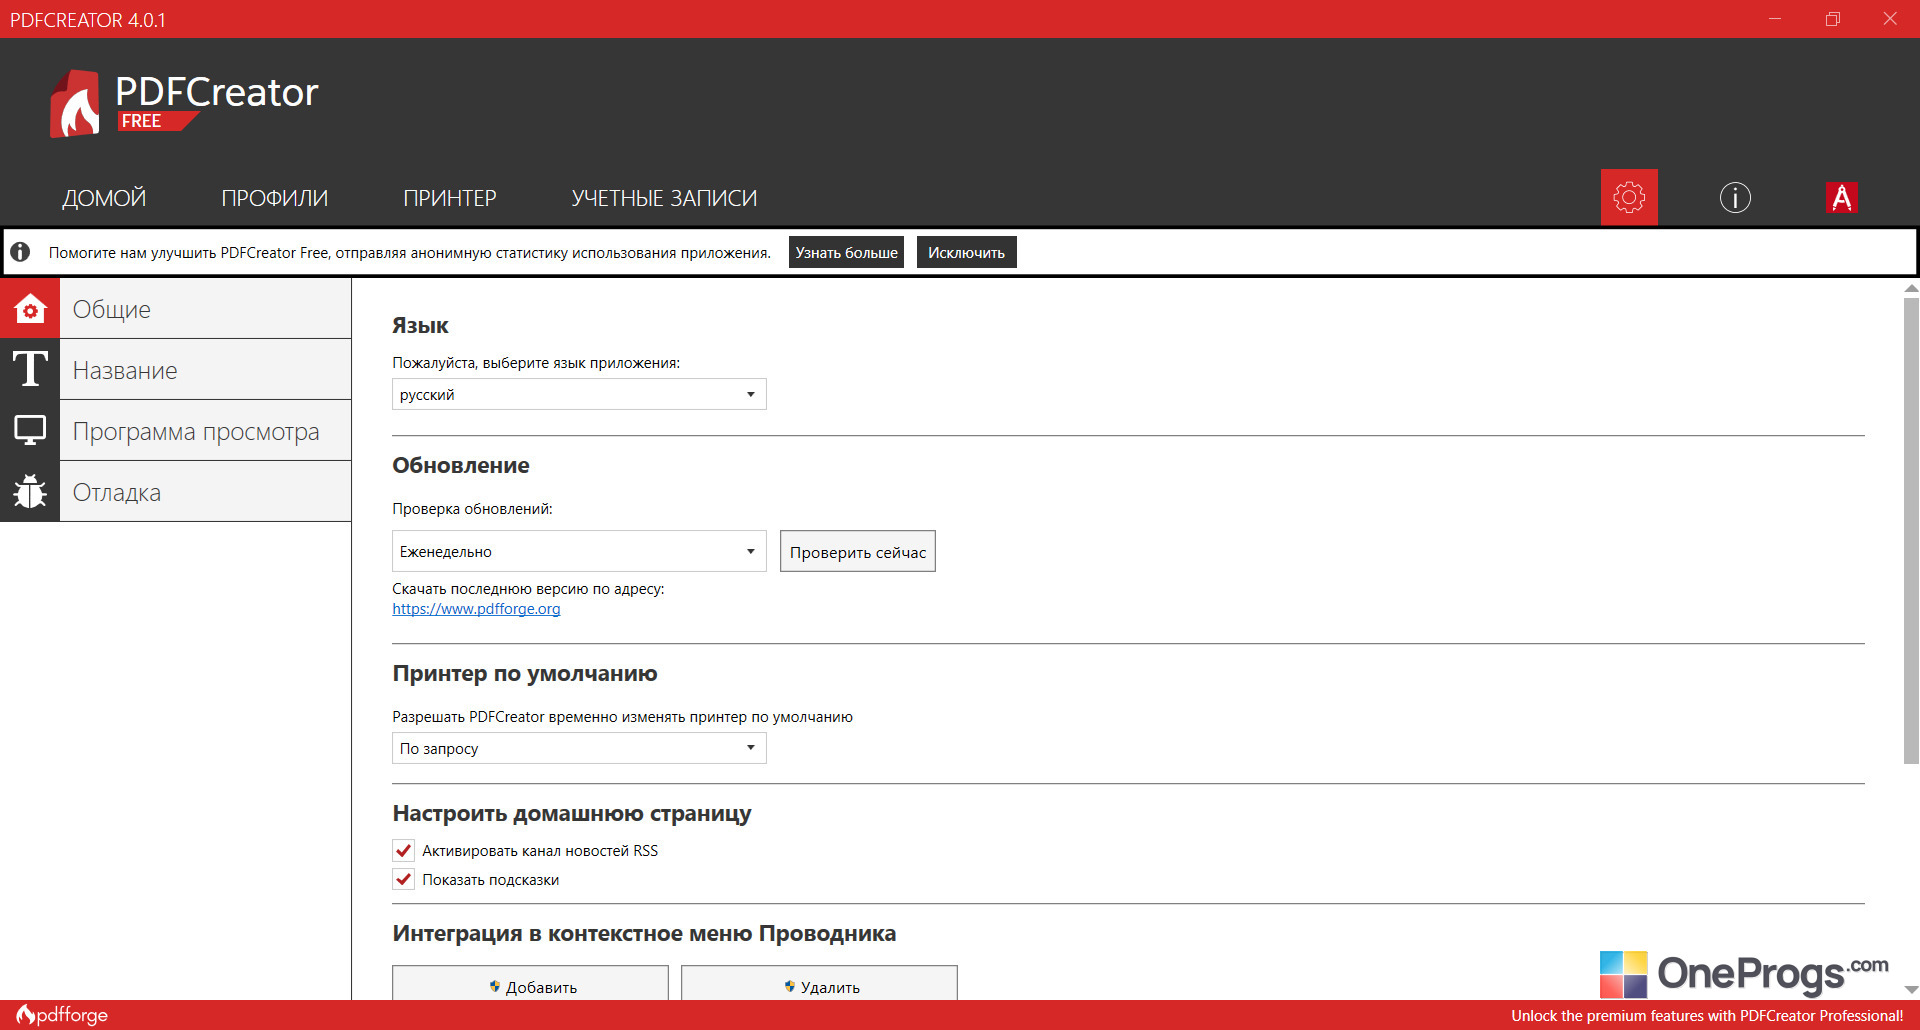Click the pdfforge logo in footer
This screenshot has height=1030, width=1920.
(62, 1015)
